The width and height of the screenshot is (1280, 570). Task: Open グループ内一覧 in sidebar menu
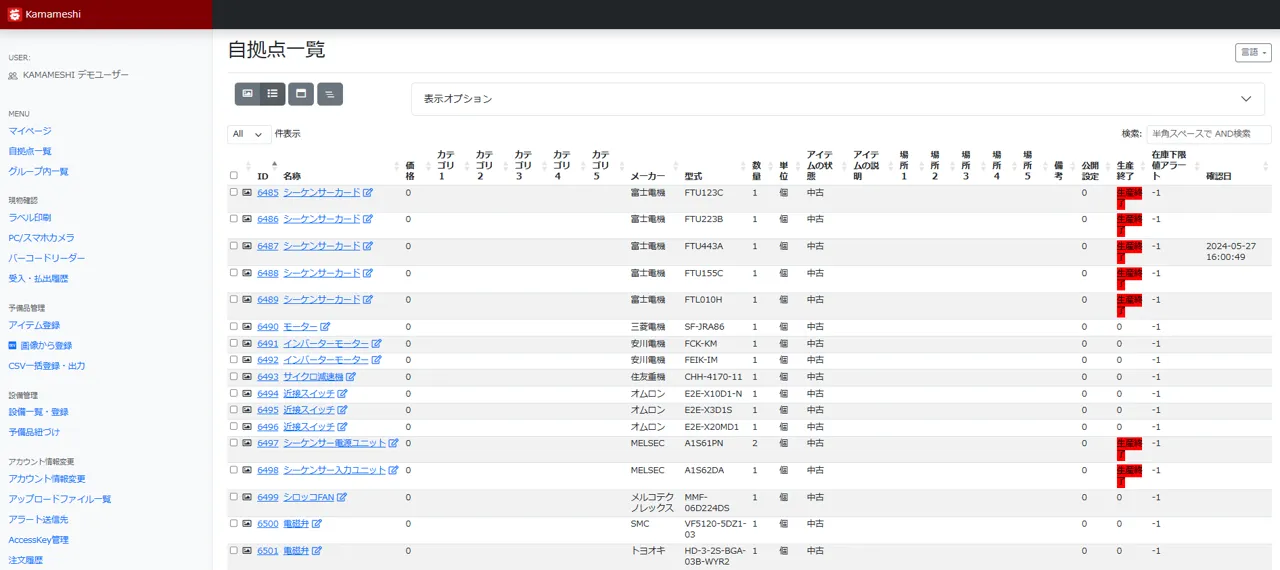pyautogui.click(x=39, y=172)
